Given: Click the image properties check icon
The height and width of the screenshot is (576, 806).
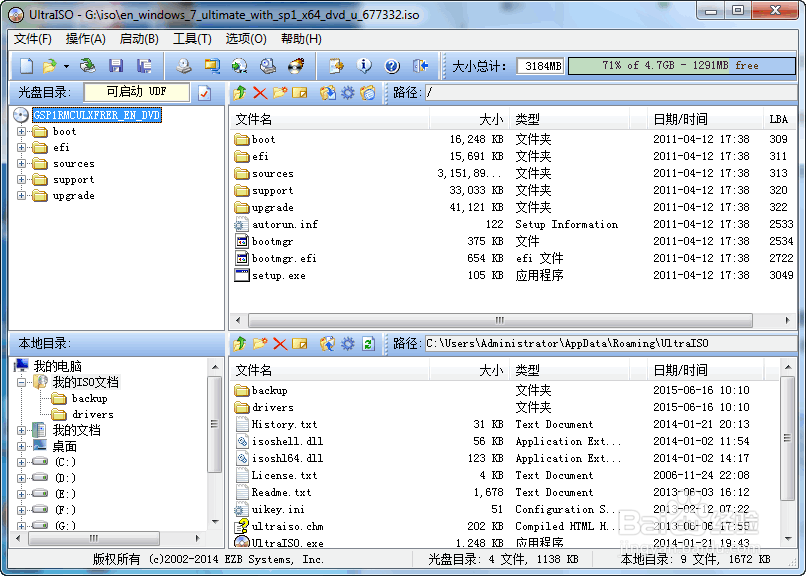Looking at the screenshot, I should [205, 93].
